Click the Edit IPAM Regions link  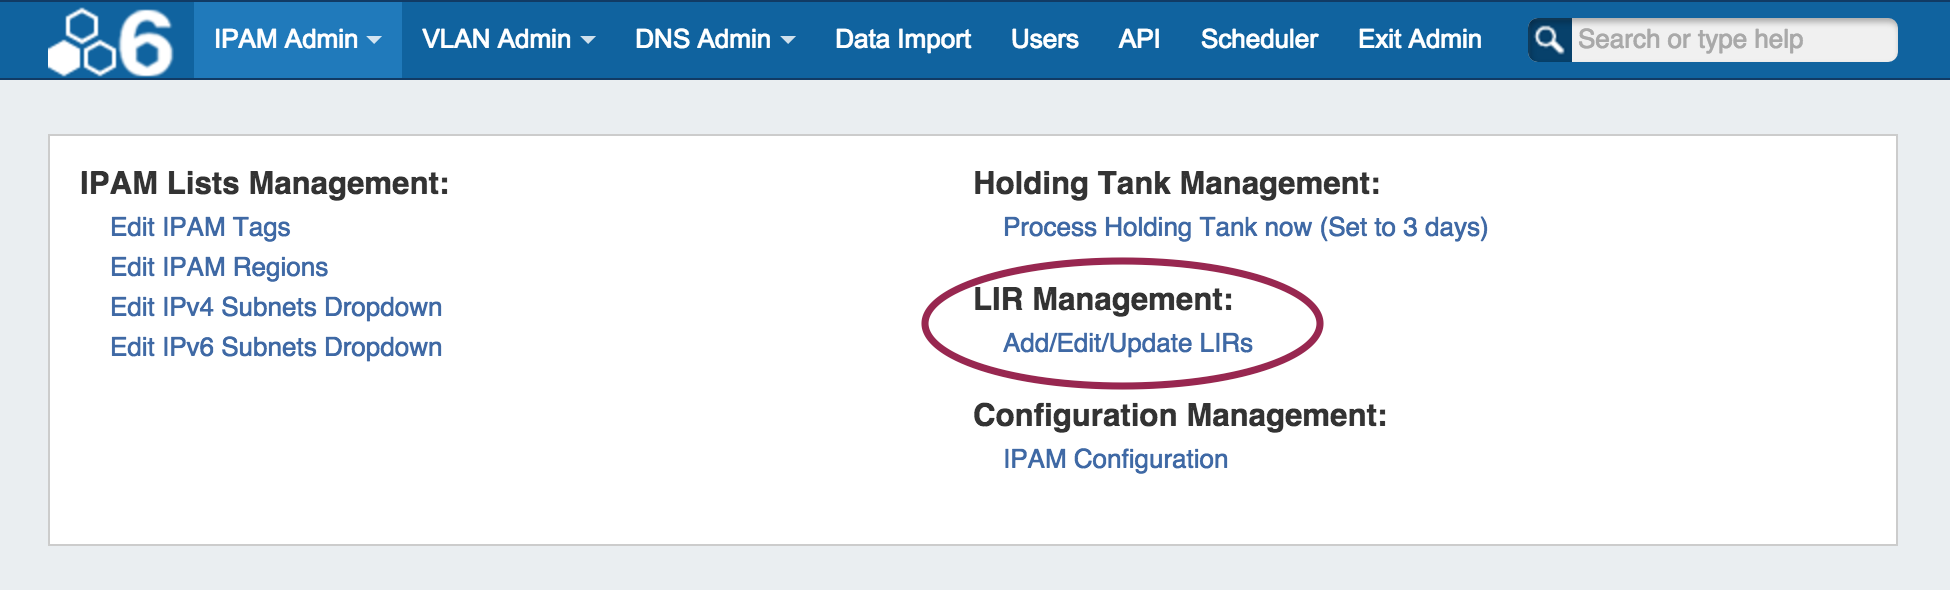pos(219,267)
